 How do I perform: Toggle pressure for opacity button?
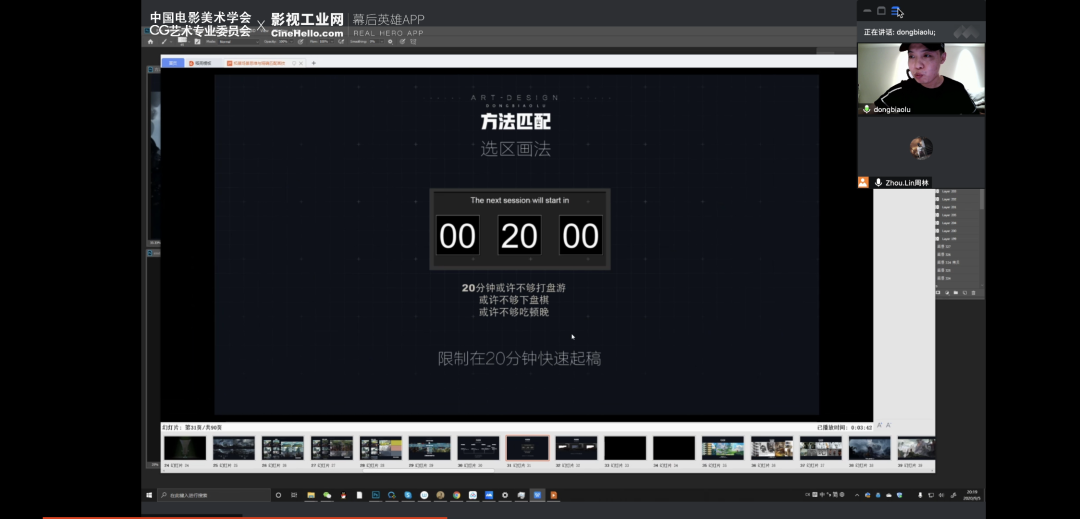pos(301,41)
